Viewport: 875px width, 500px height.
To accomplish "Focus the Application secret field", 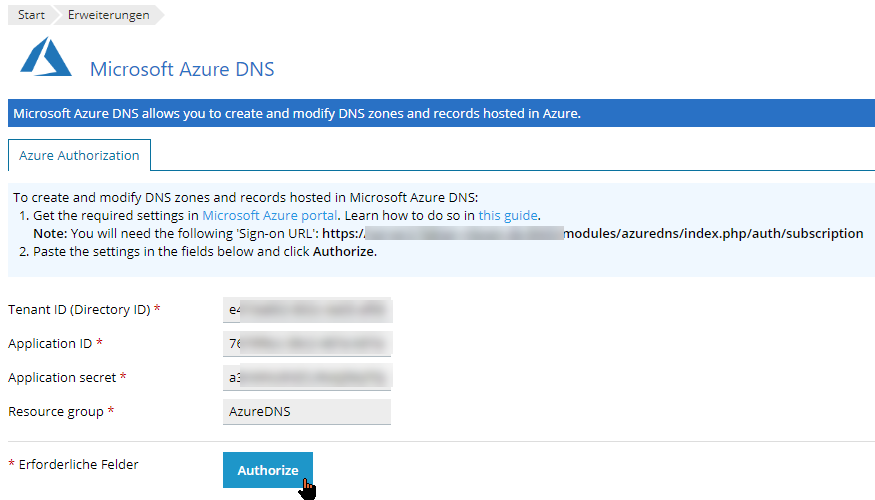I will tap(307, 378).
